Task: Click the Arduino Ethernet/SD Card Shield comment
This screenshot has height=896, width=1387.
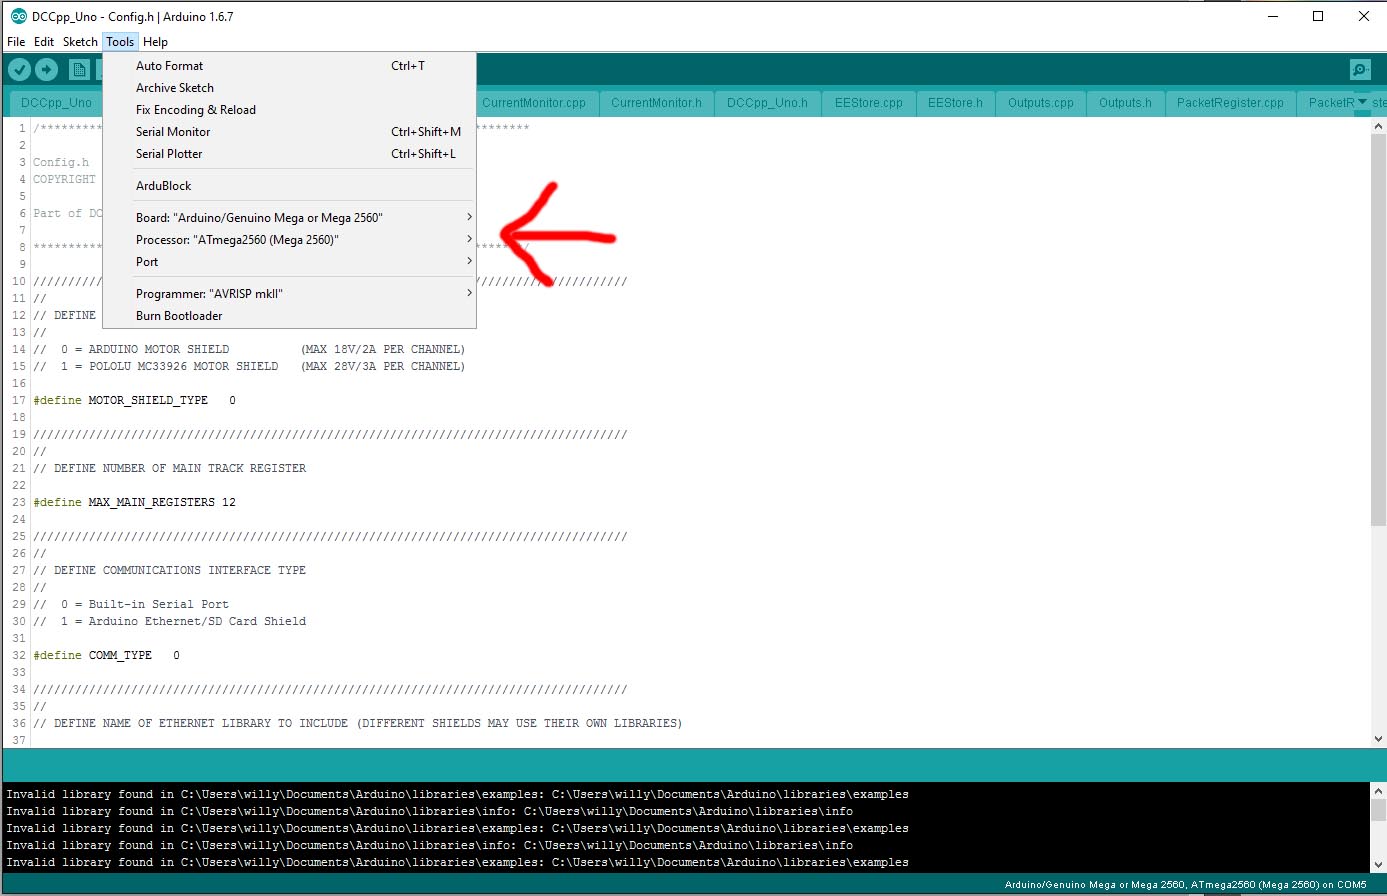Action: point(170,621)
